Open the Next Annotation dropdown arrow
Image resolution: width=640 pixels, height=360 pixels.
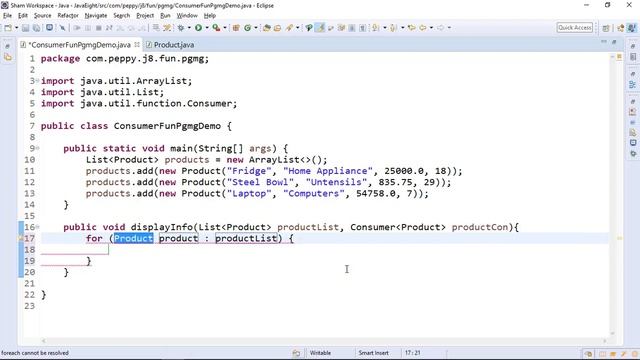pyautogui.click(x=384, y=28)
